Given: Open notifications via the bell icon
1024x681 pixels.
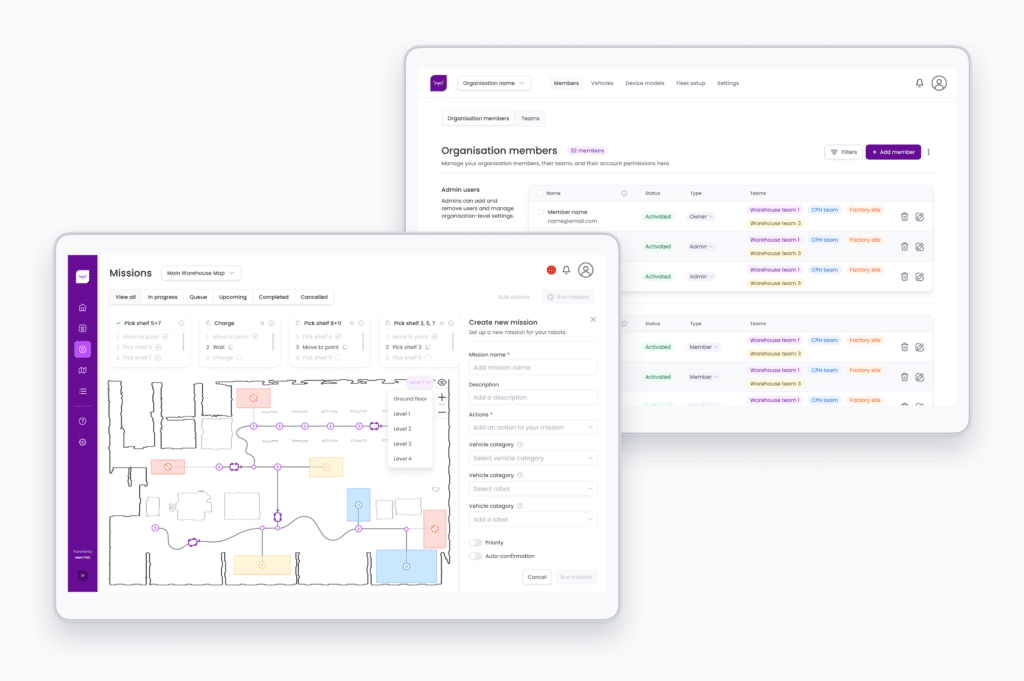Looking at the screenshot, I should point(565,270).
